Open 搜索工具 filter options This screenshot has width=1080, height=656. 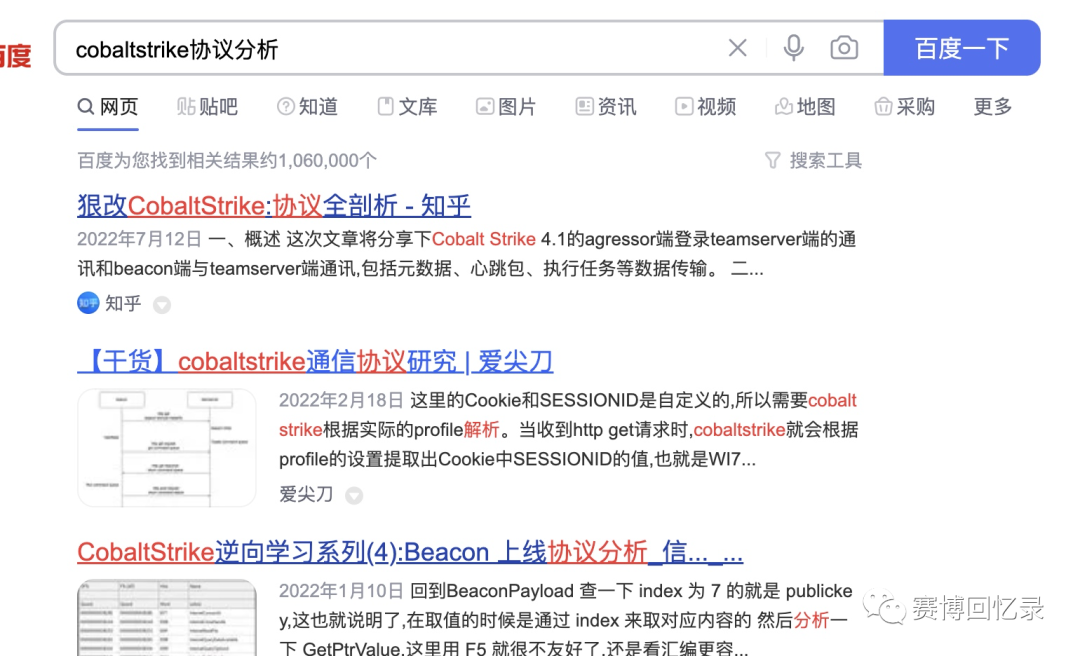pos(813,161)
